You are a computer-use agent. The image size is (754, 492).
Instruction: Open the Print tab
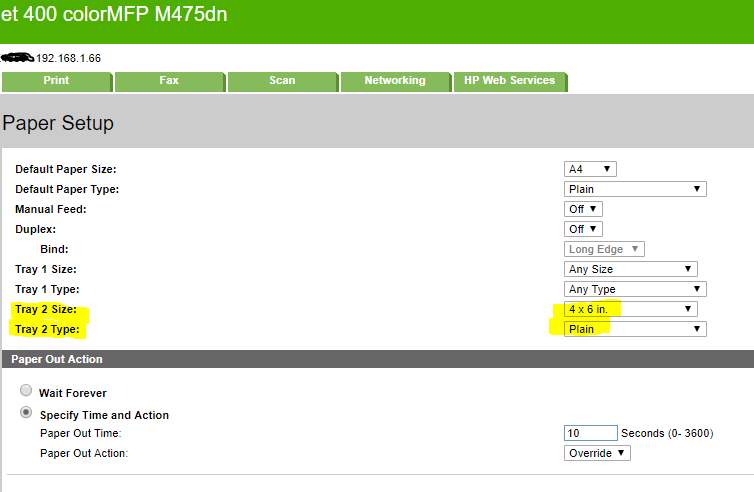click(x=56, y=81)
